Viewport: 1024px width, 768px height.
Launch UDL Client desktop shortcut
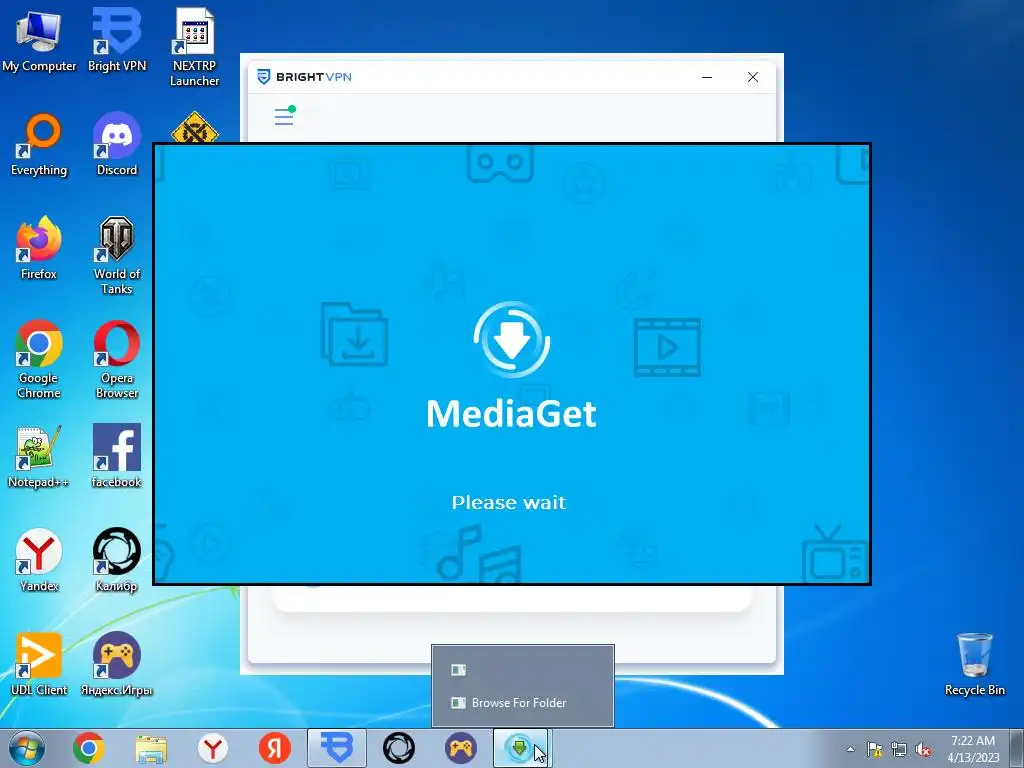pos(39,664)
